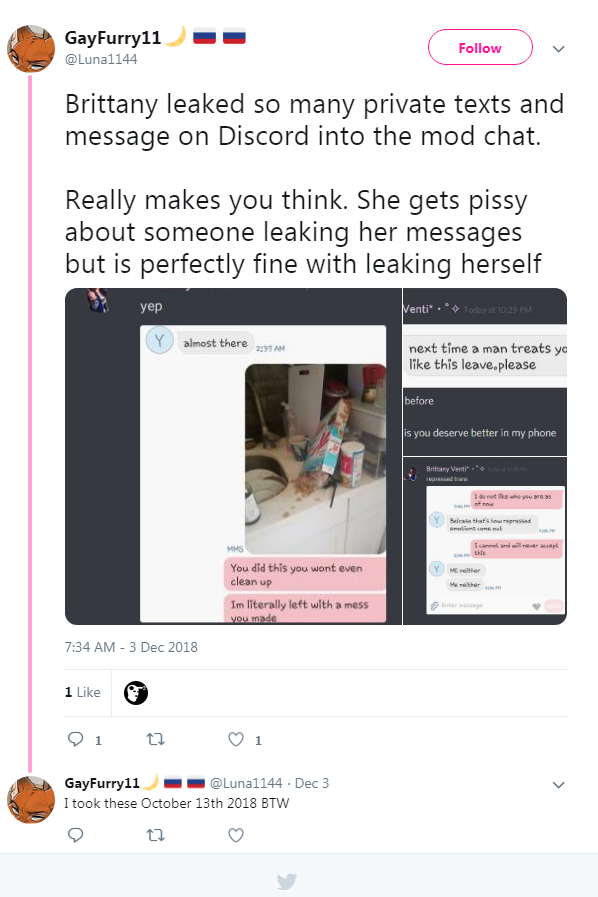The height and width of the screenshot is (897, 598).
Task: View the avatar of the user who liked
Action: pos(136,693)
